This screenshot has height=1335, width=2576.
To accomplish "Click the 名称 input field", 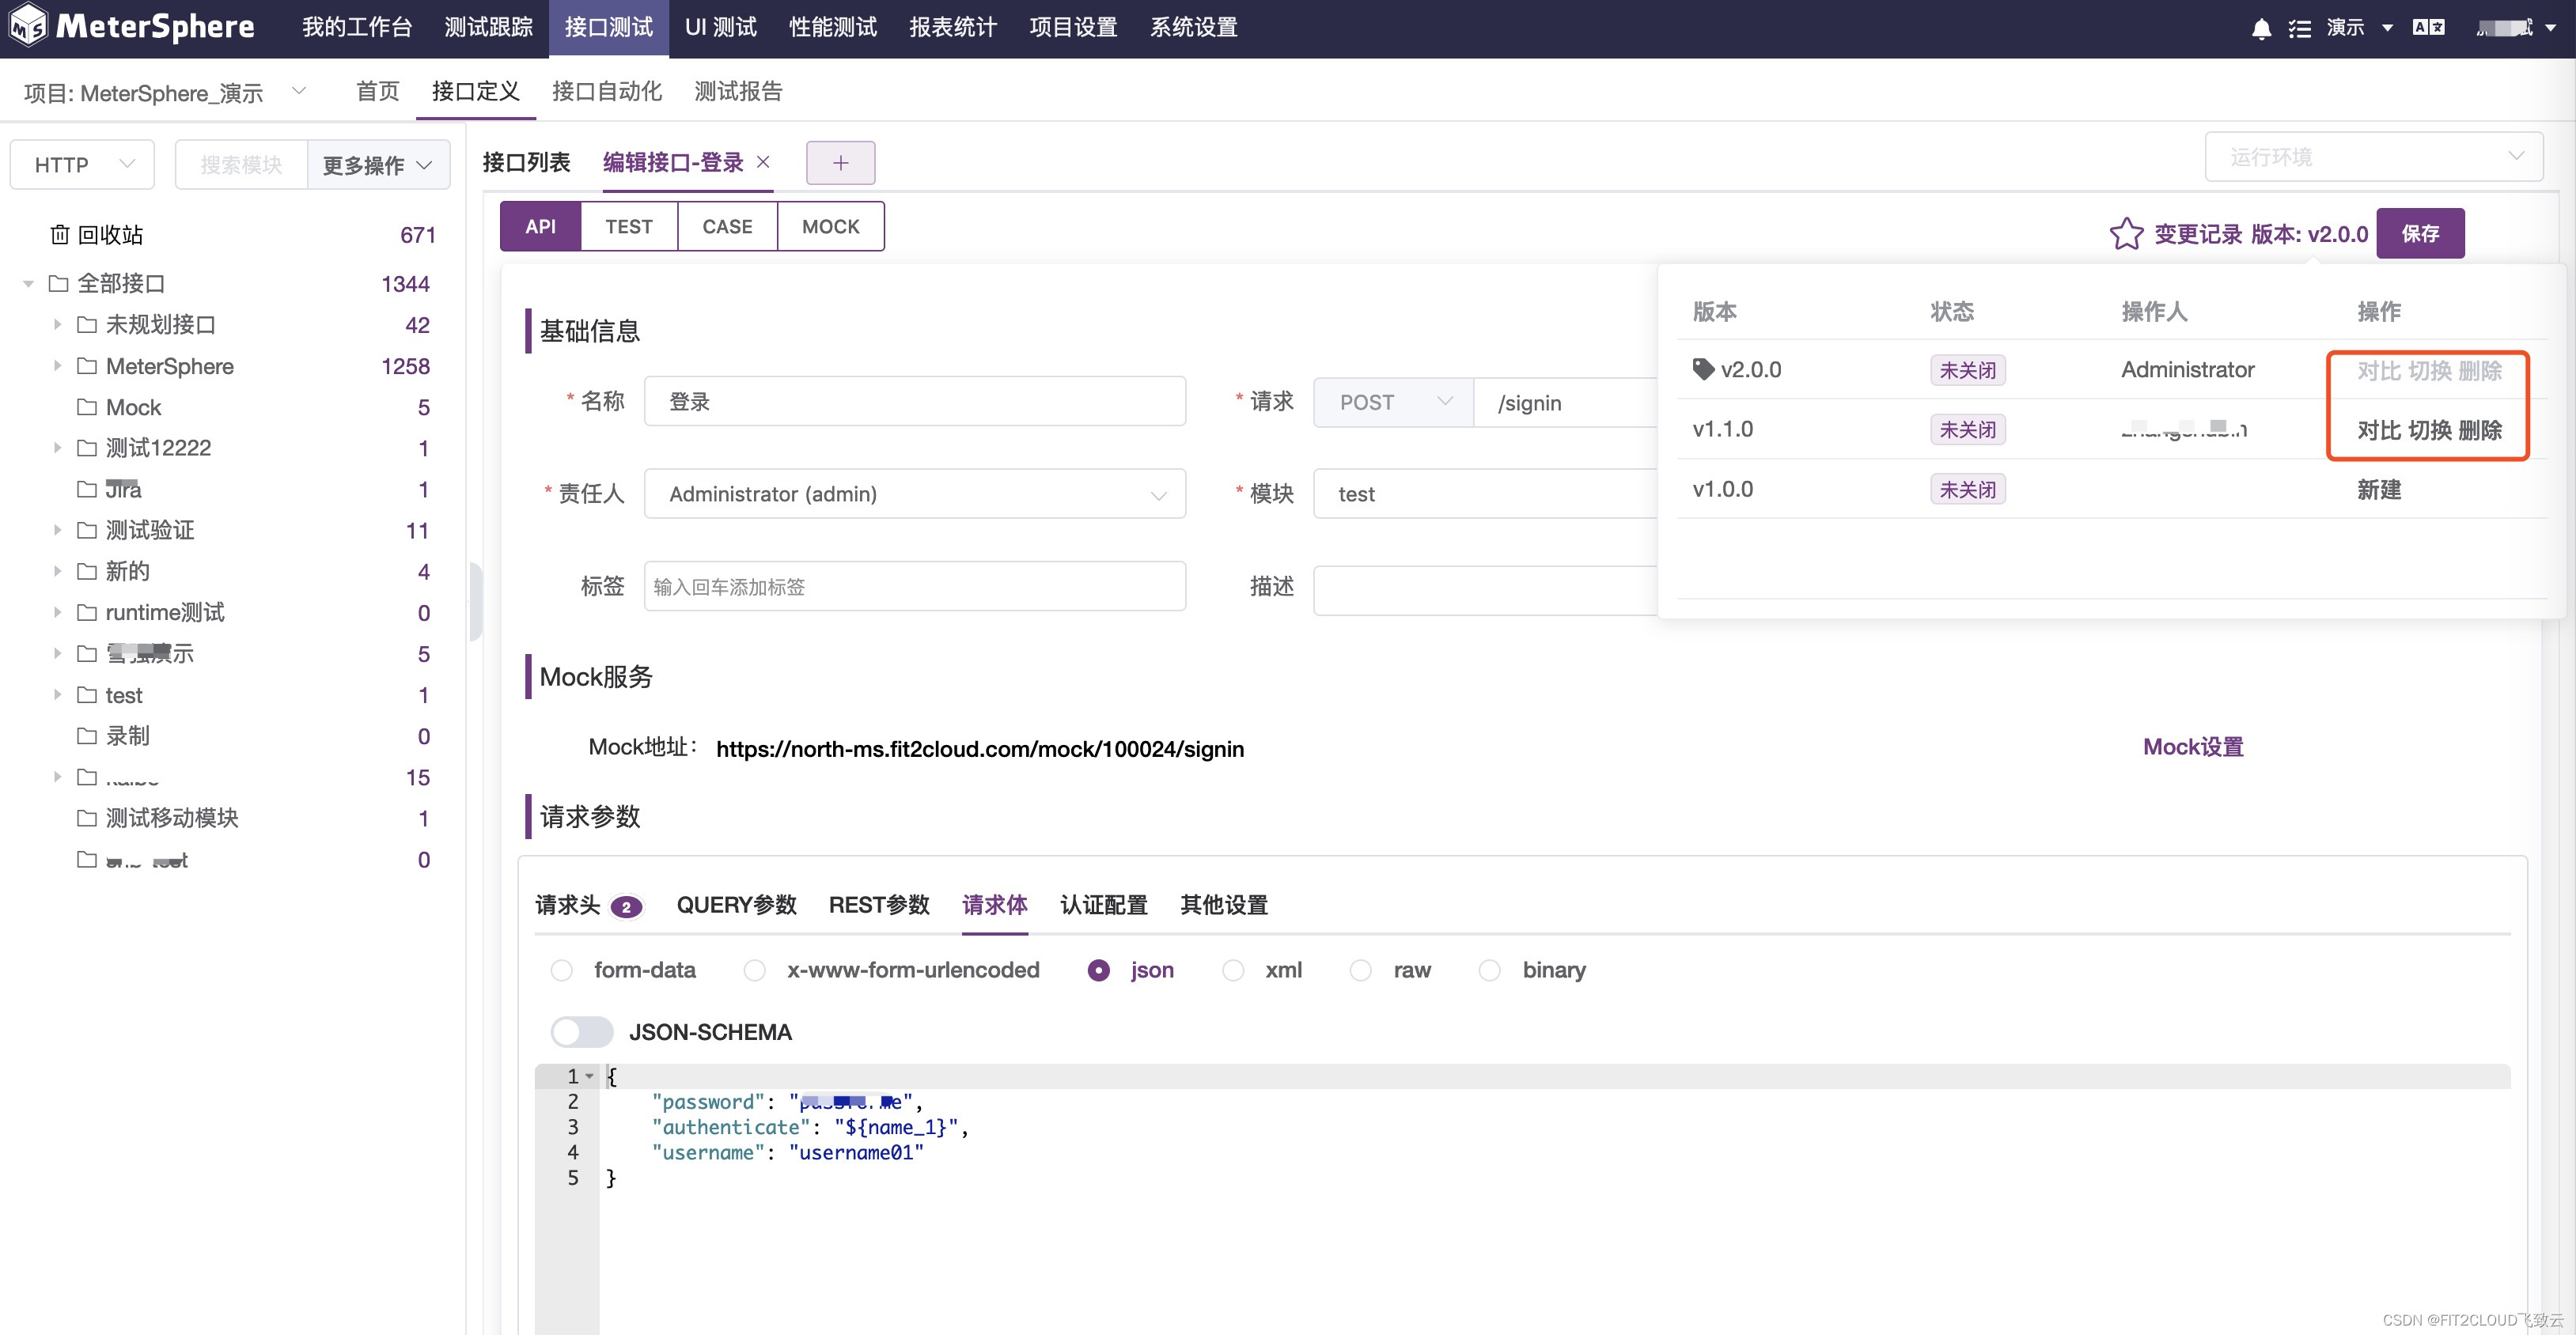I will pos(915,401).
